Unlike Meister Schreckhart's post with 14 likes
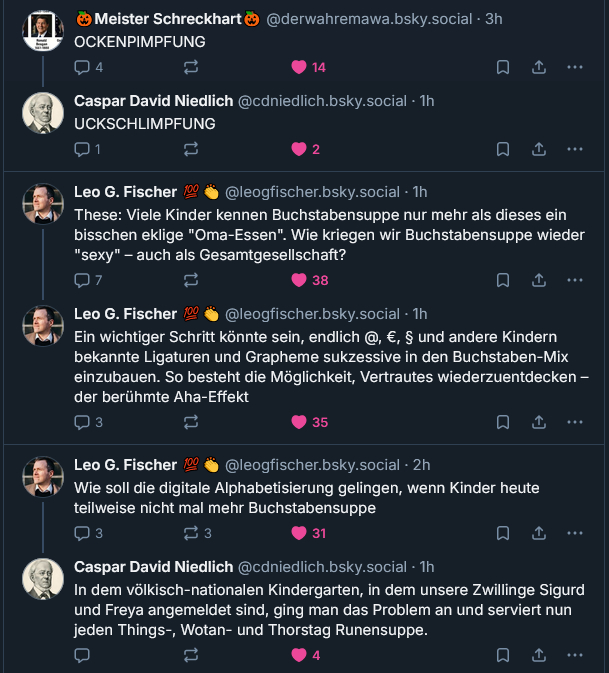Screen dimensions: 609x673 tap(298, 67)
